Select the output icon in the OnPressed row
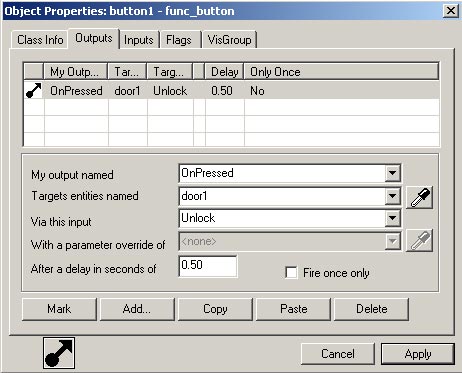462x373 pixels. 34,90
